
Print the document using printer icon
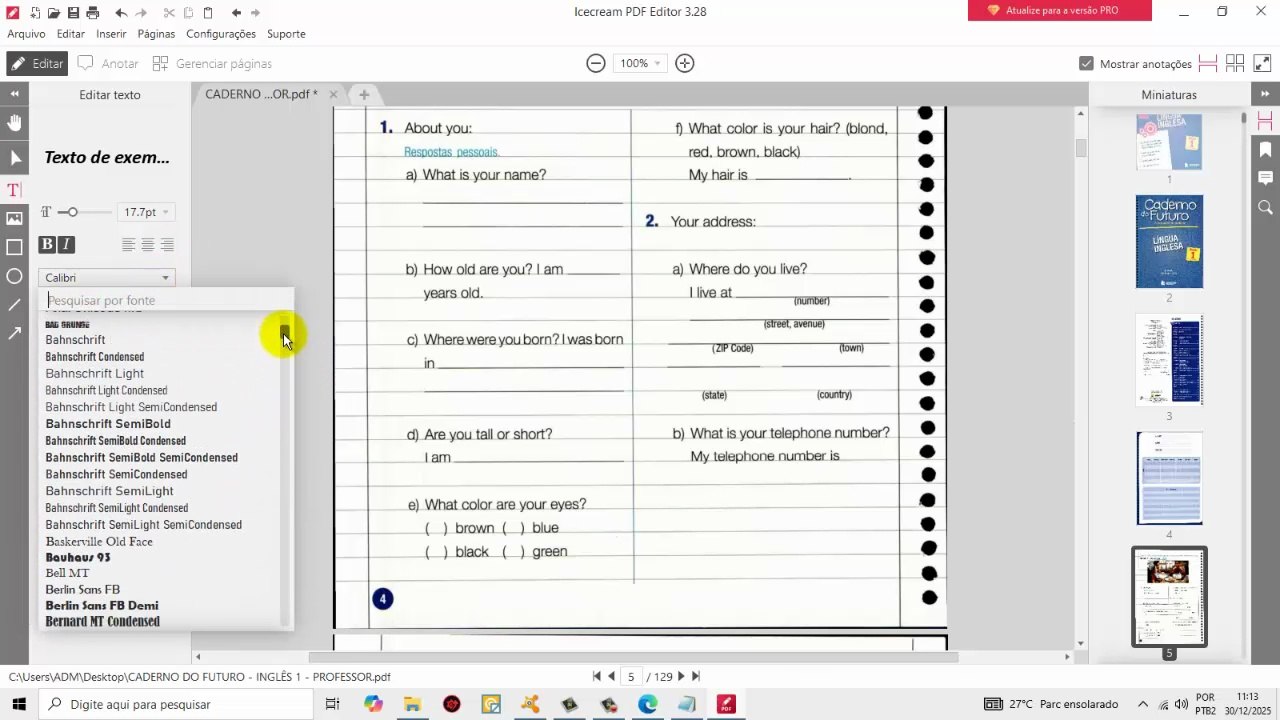tap(93, 13)
